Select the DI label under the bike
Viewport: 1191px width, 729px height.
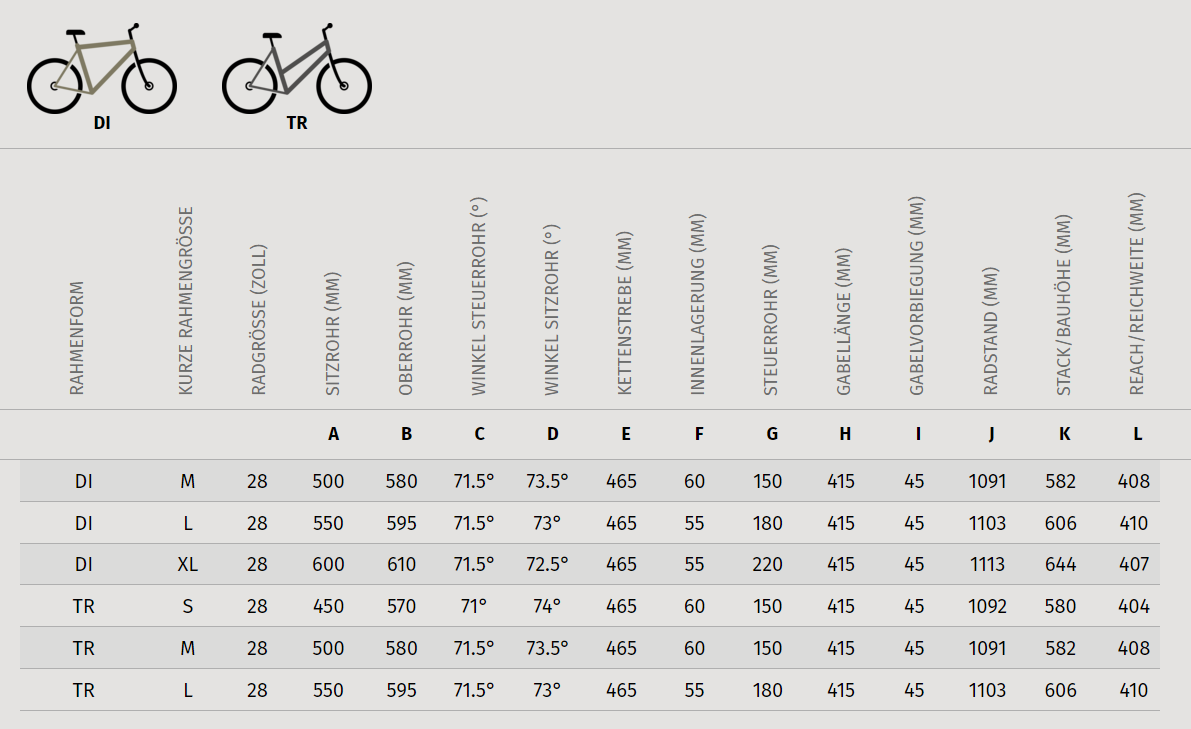point(102,123)
